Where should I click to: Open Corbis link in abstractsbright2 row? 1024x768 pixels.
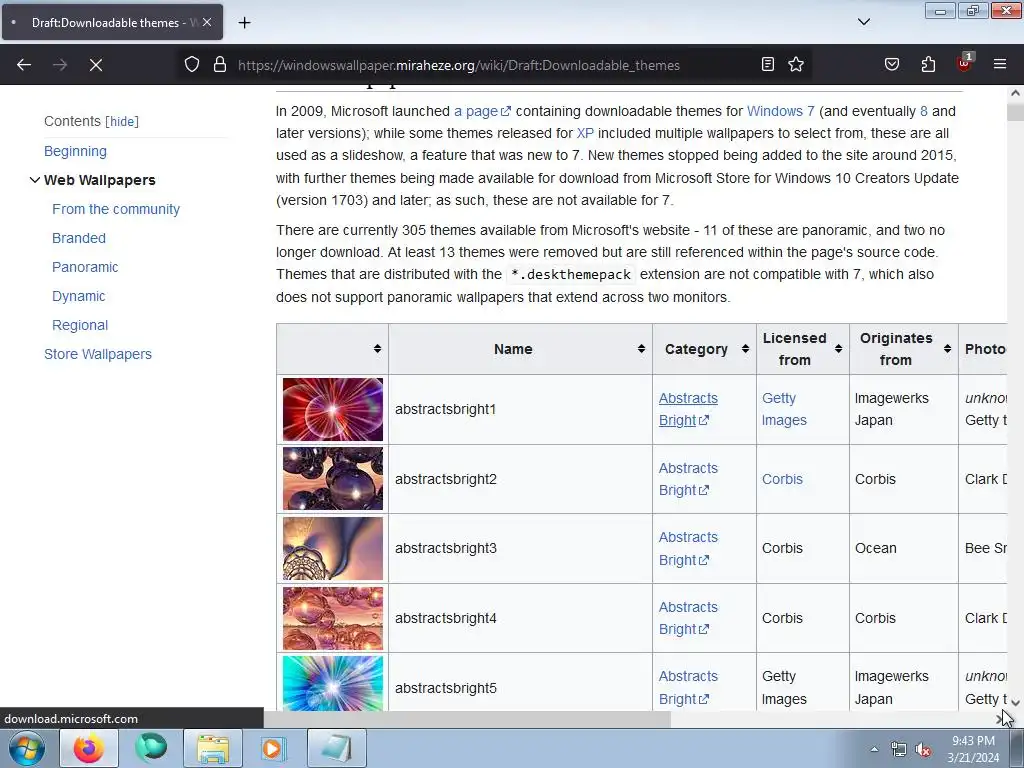pyautogui.click(x=782, y=479)
